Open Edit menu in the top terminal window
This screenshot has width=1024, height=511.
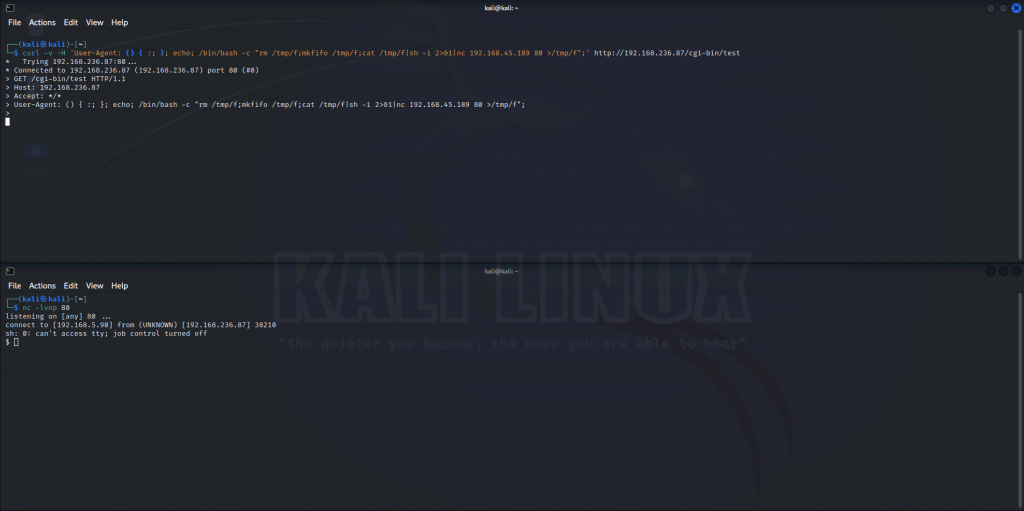pyautogui.click(x=71, y=22)
